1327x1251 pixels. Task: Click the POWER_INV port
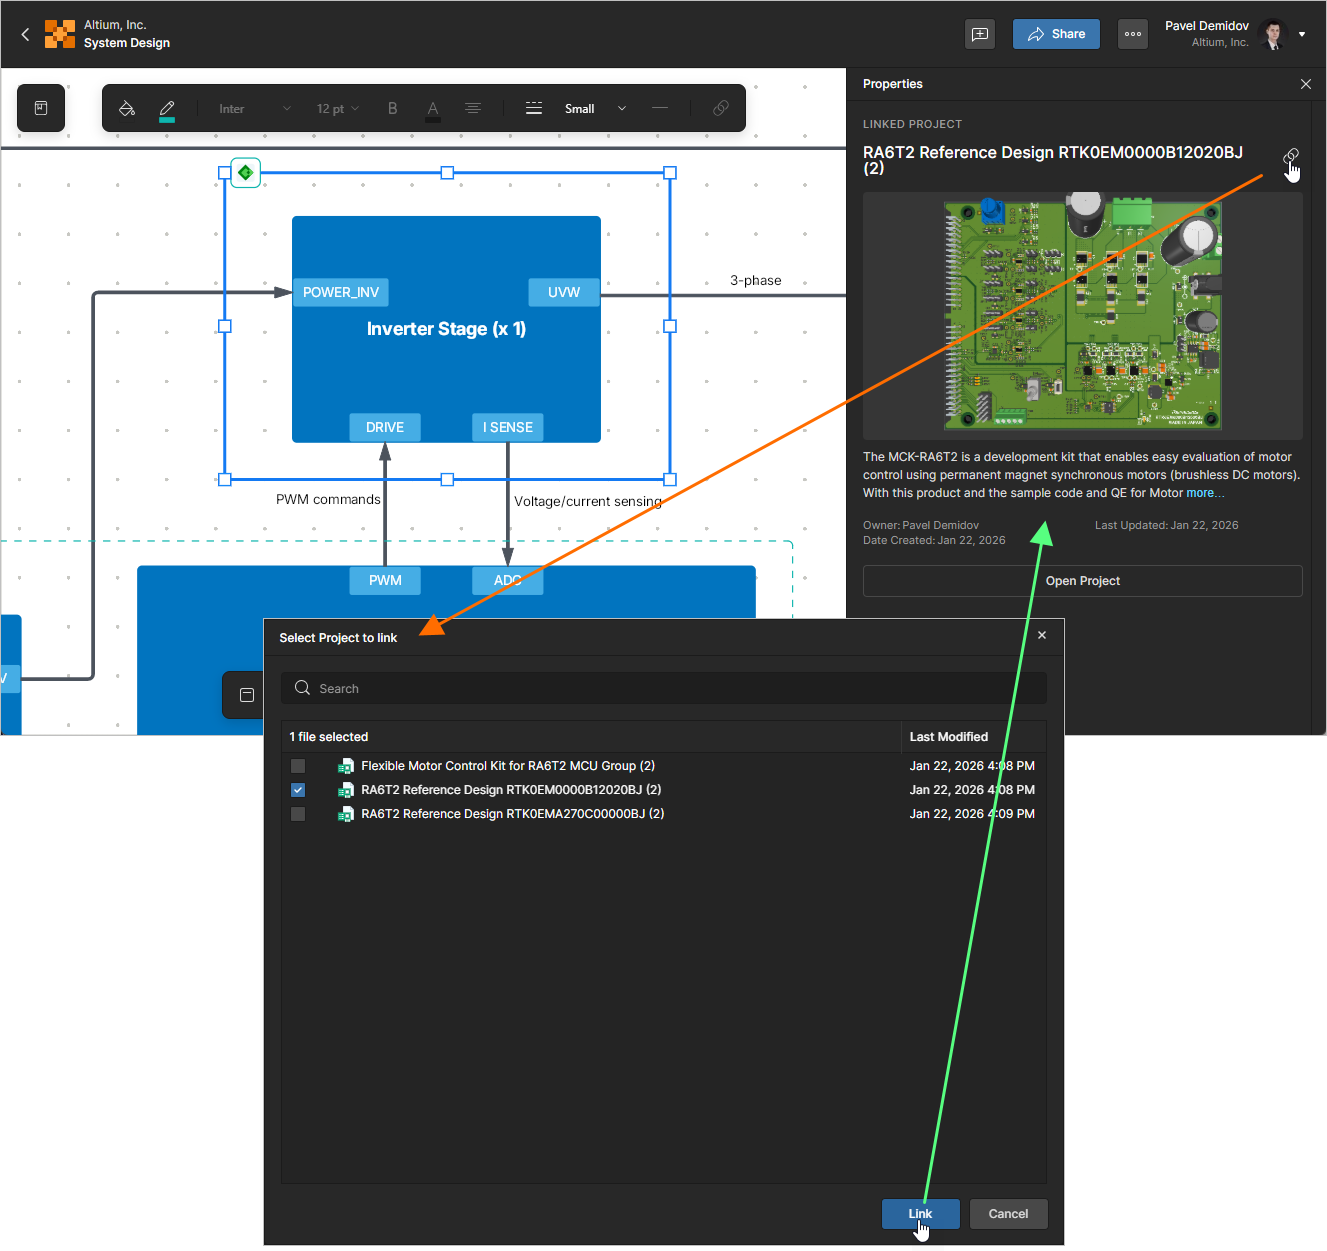(x=341, y=292)
